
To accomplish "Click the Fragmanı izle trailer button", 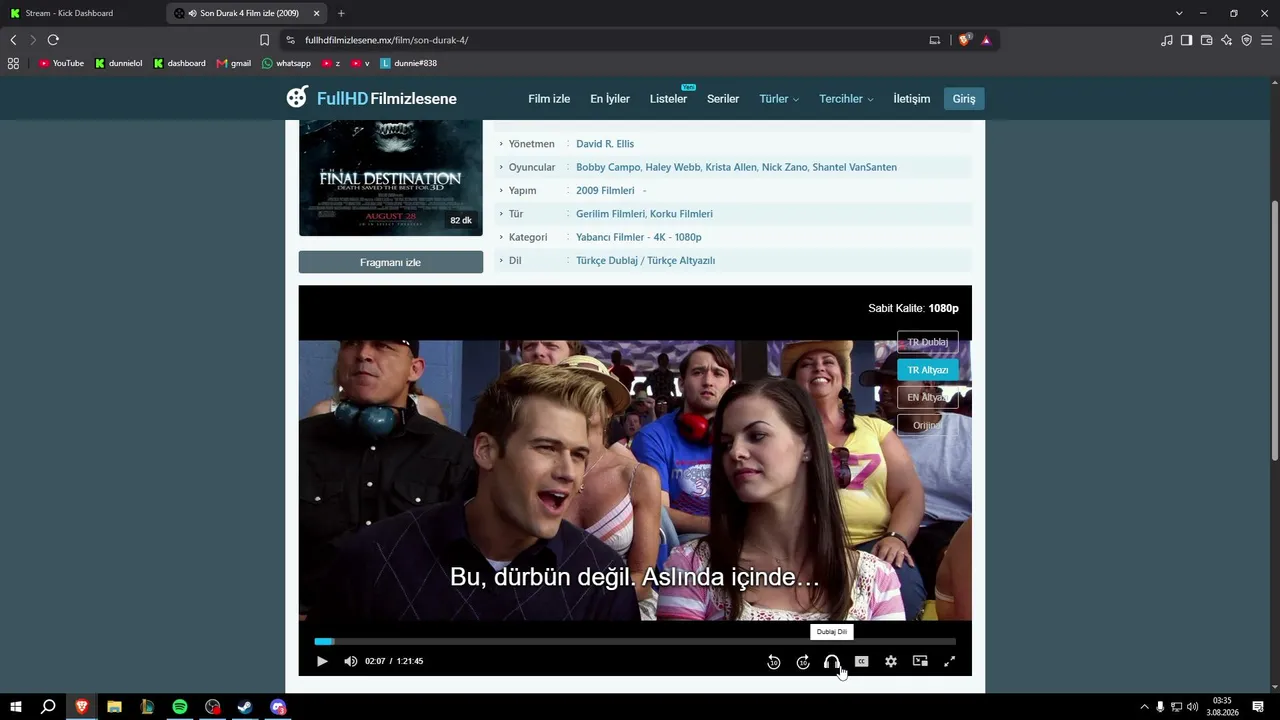I will [x=391, y=262].
